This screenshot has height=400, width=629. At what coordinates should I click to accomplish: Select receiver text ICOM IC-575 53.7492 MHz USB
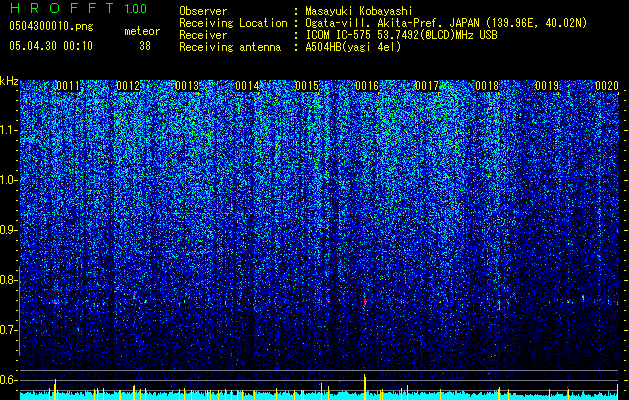click(x=401, y=35)
